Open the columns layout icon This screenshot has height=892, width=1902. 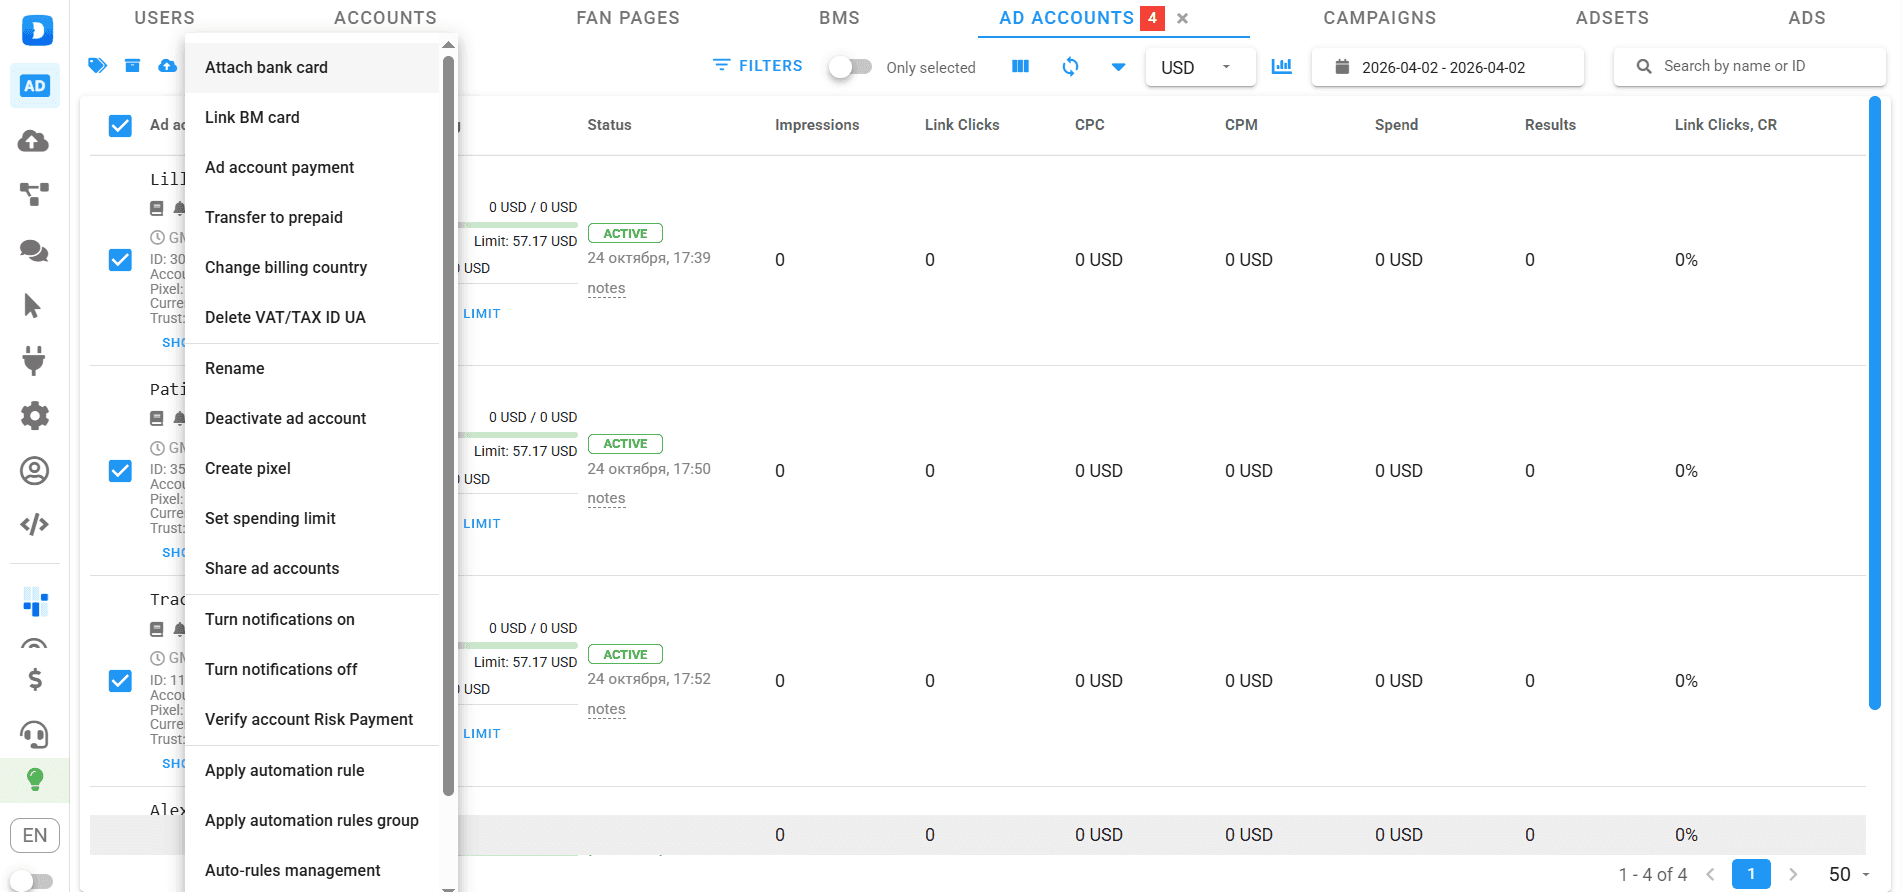[x=1020, y=67]
